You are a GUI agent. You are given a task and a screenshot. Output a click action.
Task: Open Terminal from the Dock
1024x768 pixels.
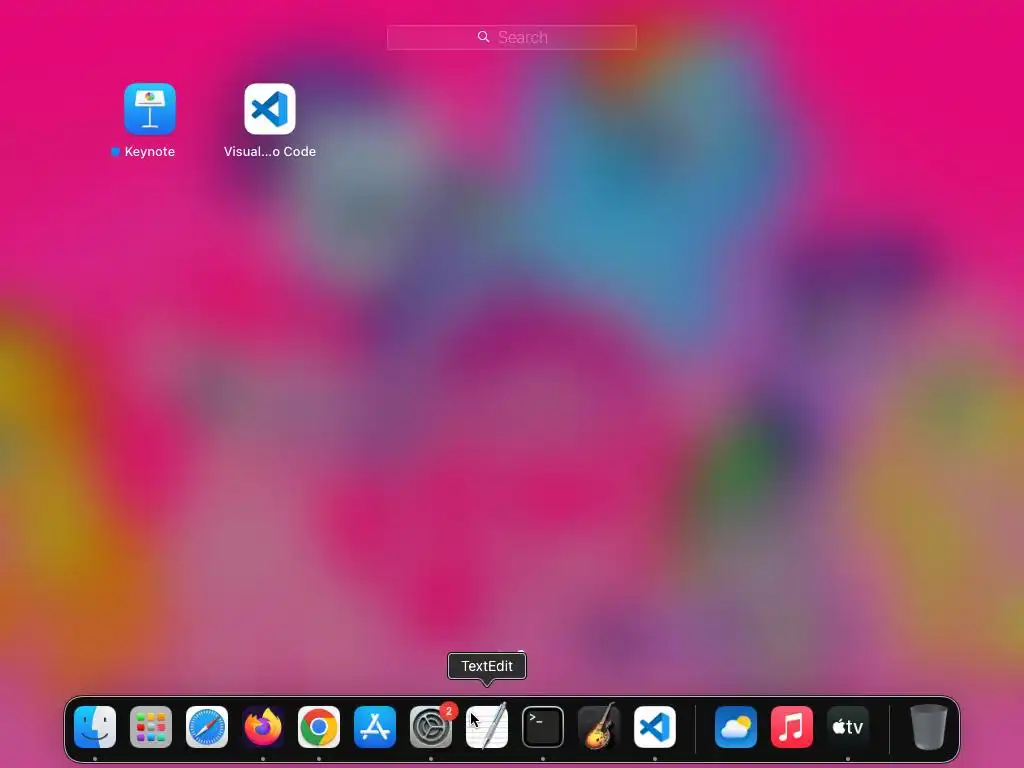(543, 726)
